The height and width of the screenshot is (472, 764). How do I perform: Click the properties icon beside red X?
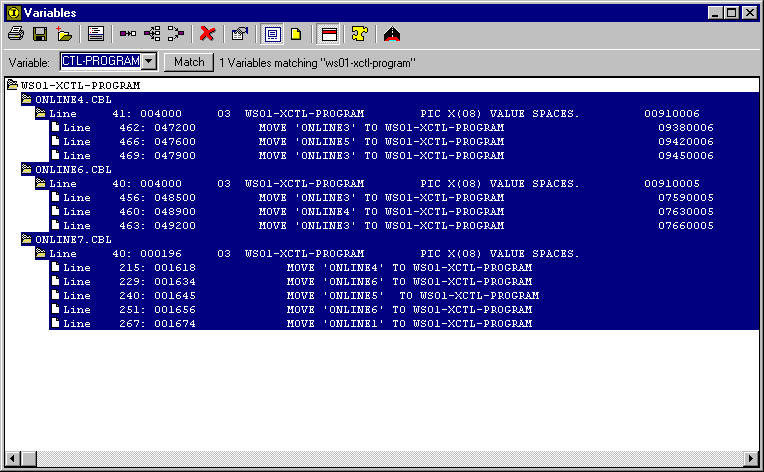tap(239, 33)
